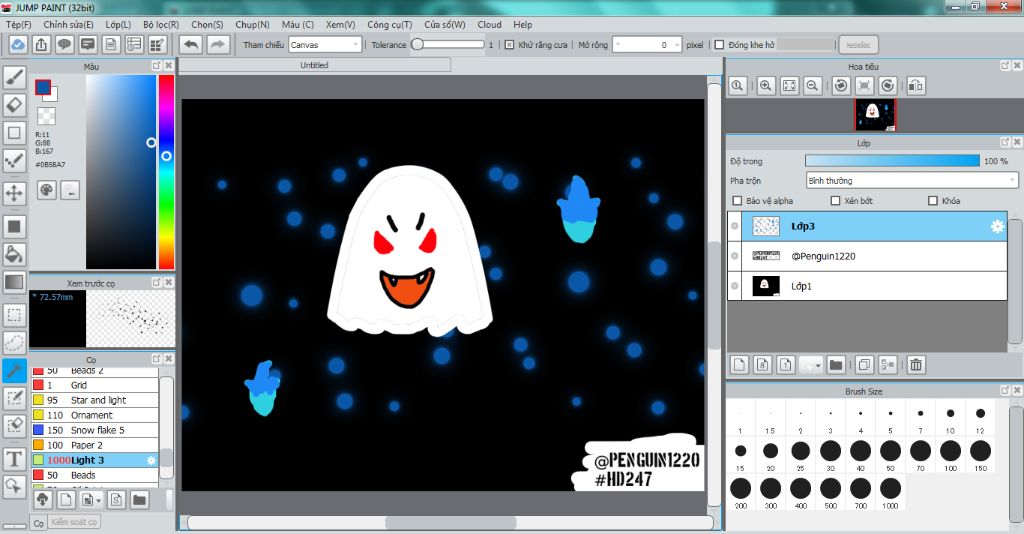Open settings gear for Lớp3 layer
This screenshot has width=1024, height=534.
[x=997, y=227]
